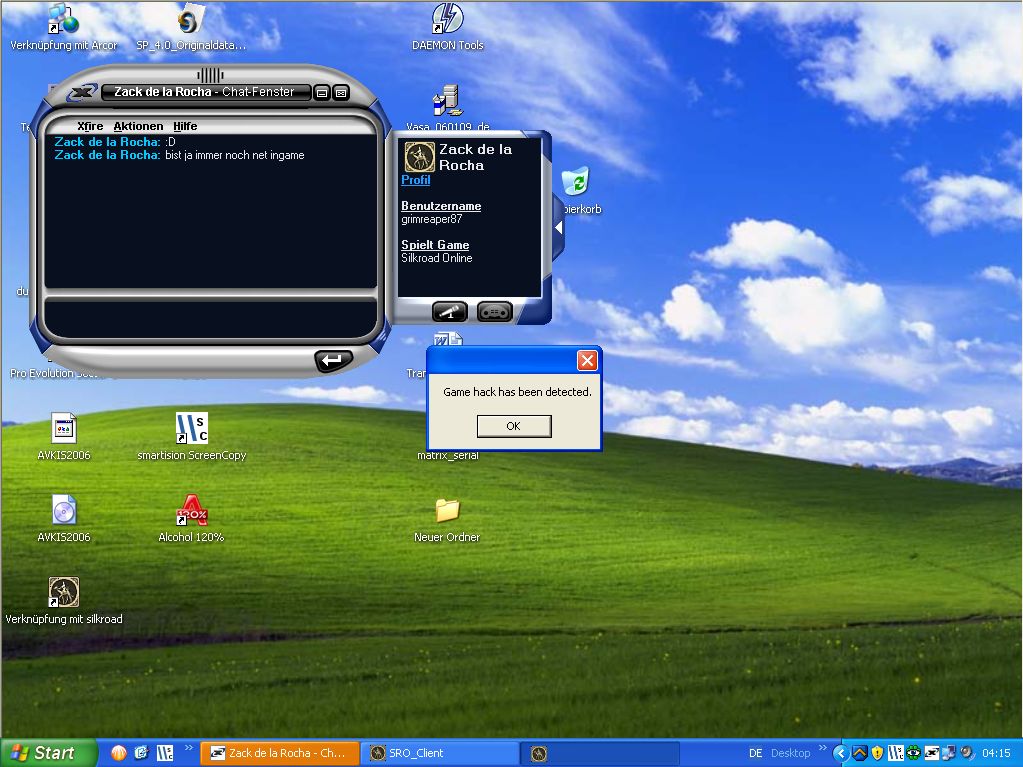The height and width of the screenshot is (767, 1023).
Task: Click the Silkroad game avatar in profile panel
Action: (x=418, y=157)
